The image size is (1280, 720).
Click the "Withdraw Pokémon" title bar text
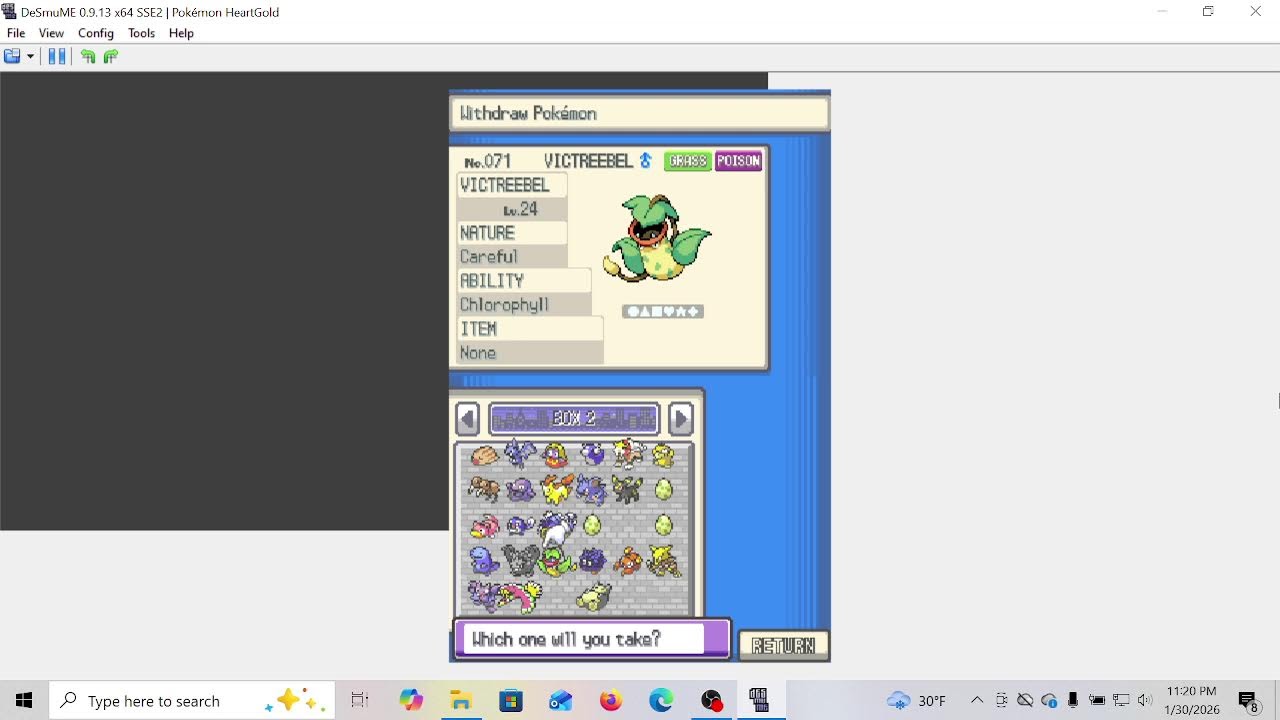tap(528, 113)
